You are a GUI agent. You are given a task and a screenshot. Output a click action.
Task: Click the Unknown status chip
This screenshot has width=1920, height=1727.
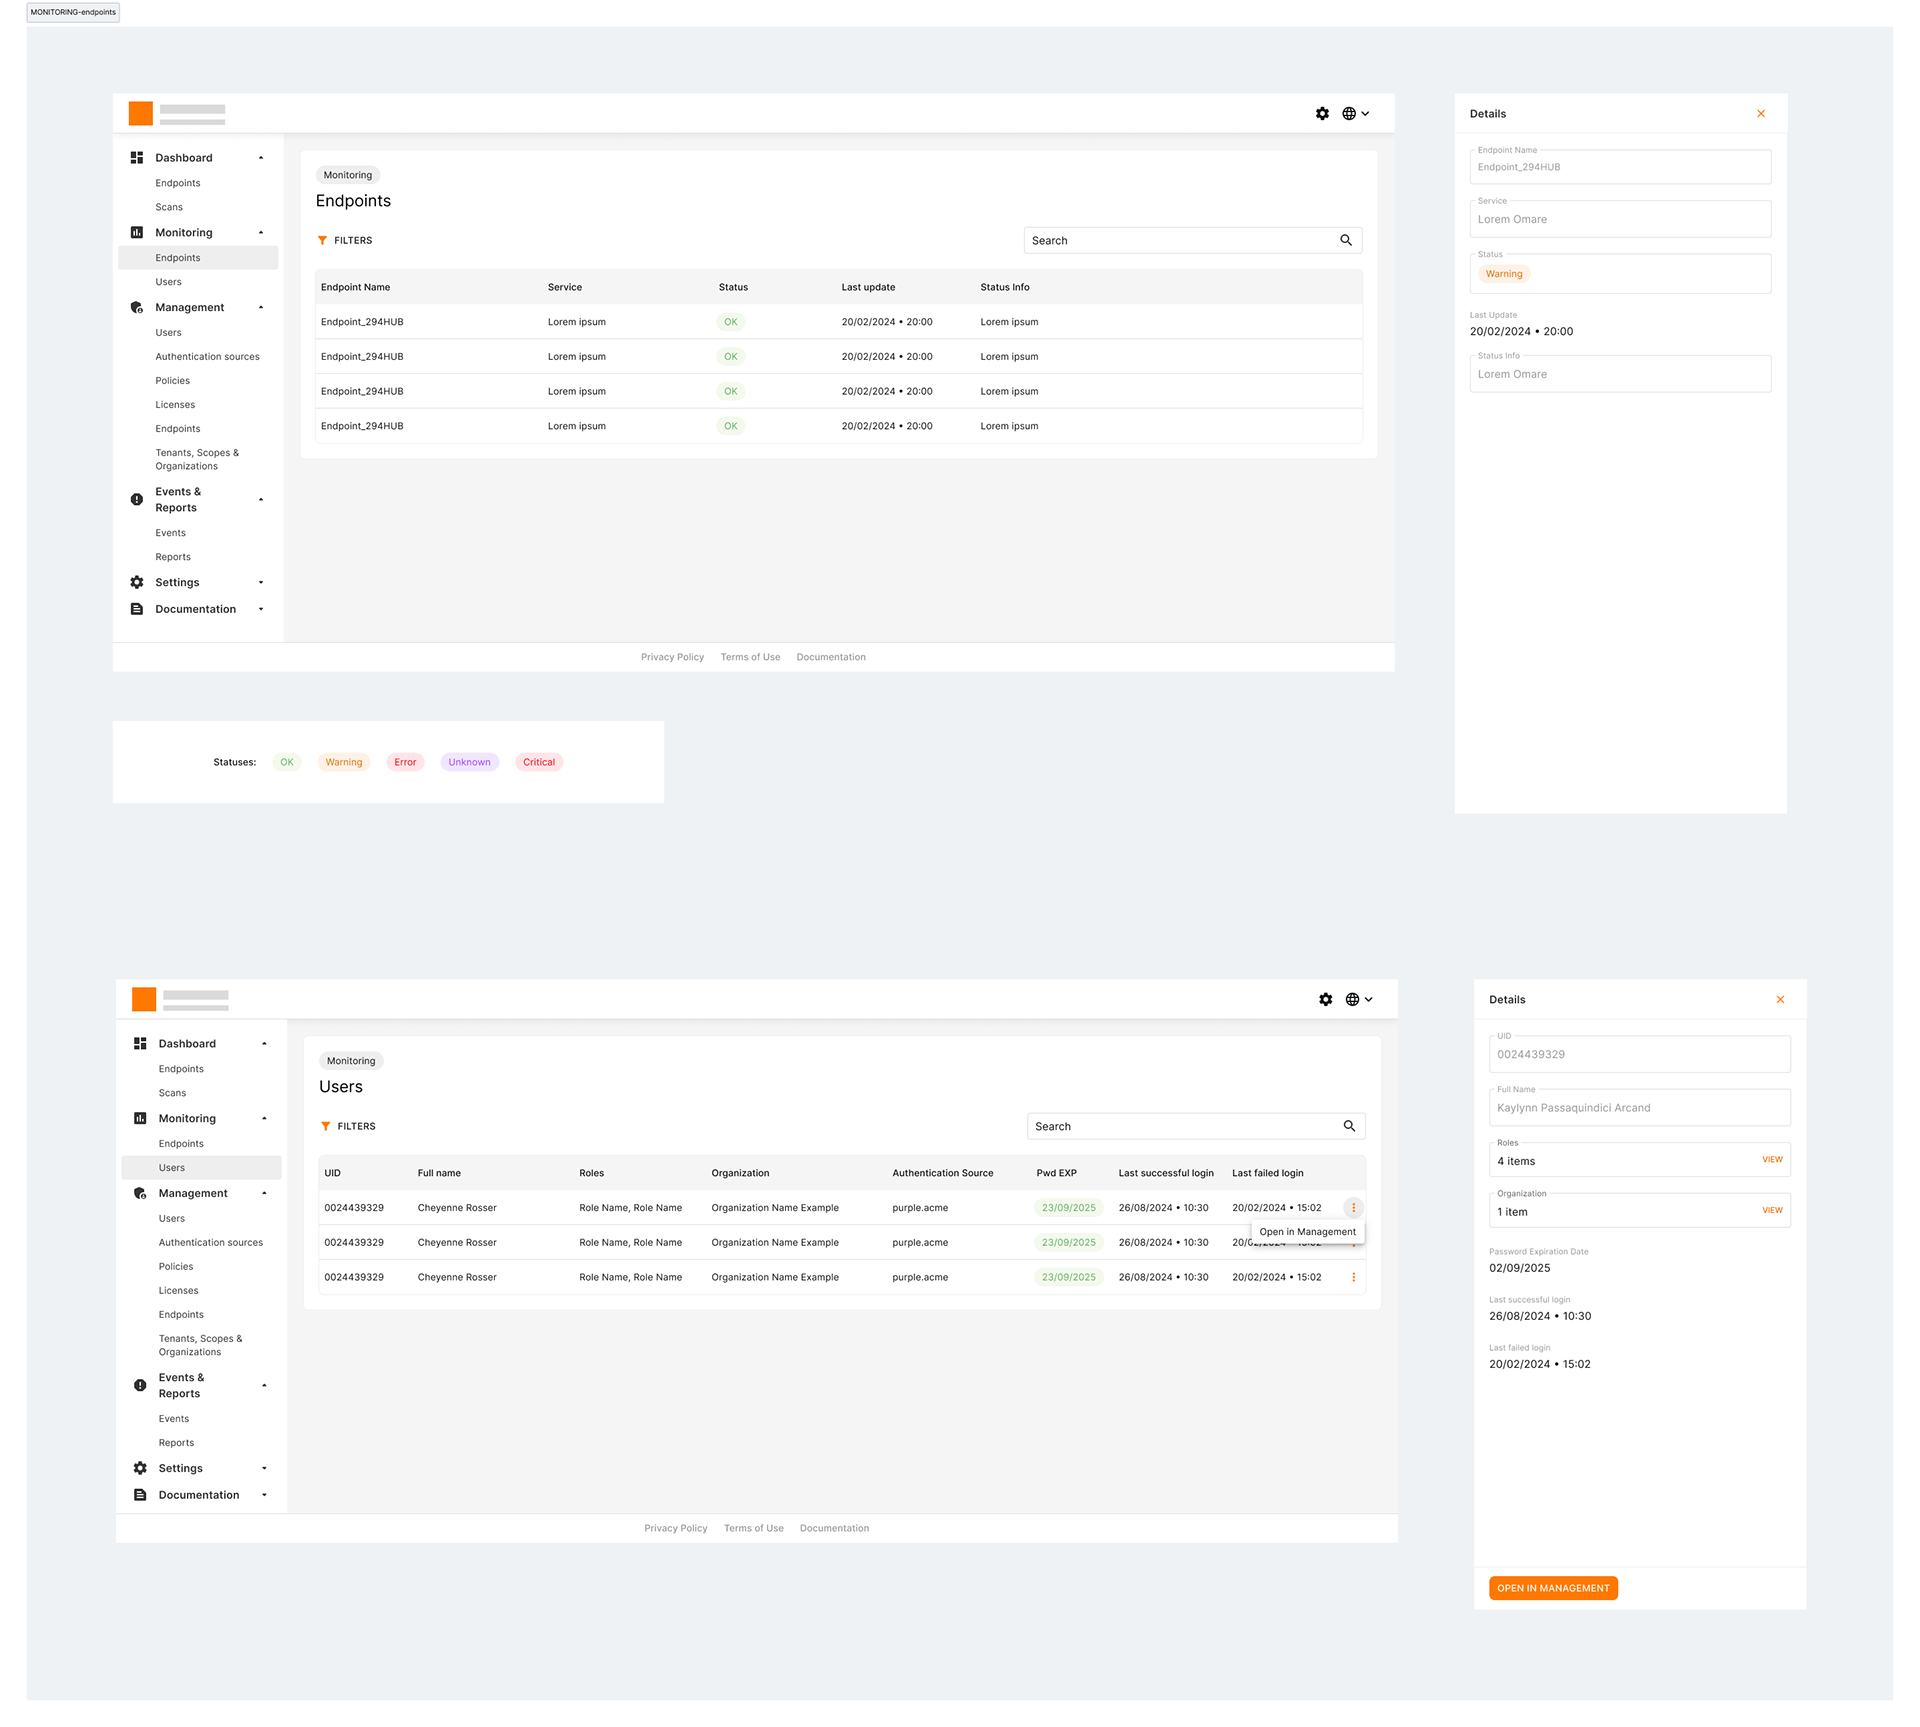[x=469, y=762]
